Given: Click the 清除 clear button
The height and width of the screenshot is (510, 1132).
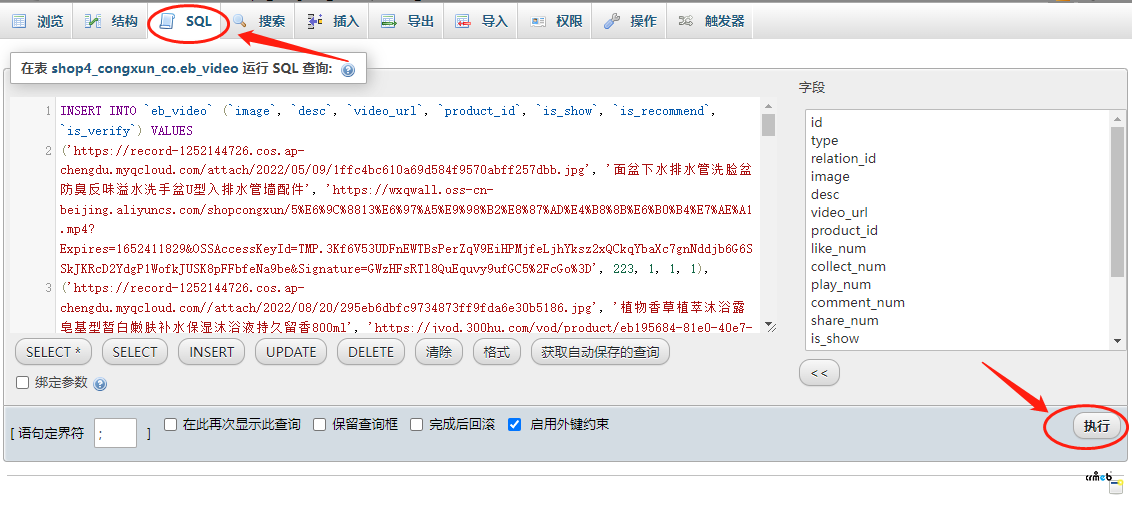Looking at the screenshot, I should [439, 352].
